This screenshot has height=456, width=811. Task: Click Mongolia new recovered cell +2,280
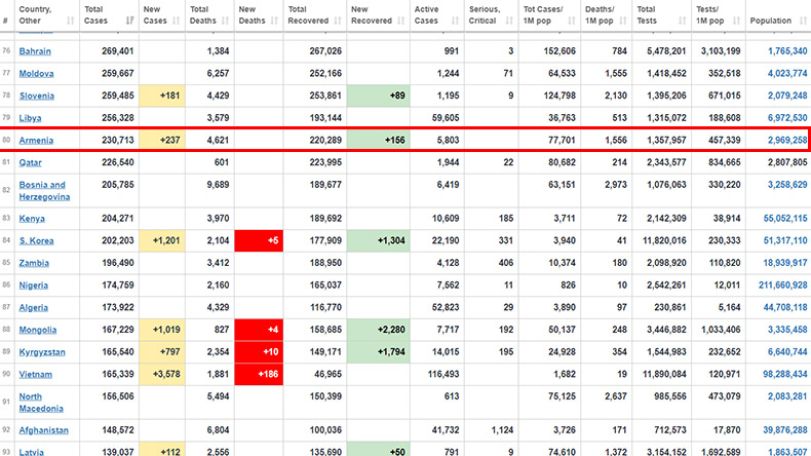pyautogui.click(x=378, y=330)
